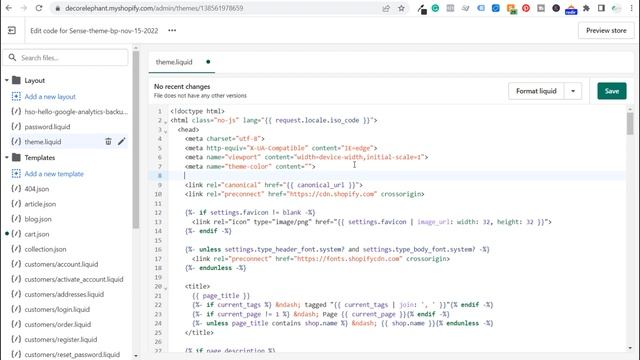Open the browser side panel icon
This screenshot has height=360, width=640.
[601, 8]
